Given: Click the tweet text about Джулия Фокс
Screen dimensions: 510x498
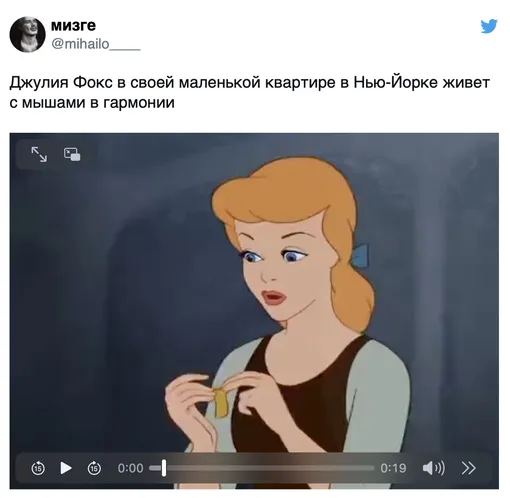Looking at the screenshot, I should pos(250,92).
